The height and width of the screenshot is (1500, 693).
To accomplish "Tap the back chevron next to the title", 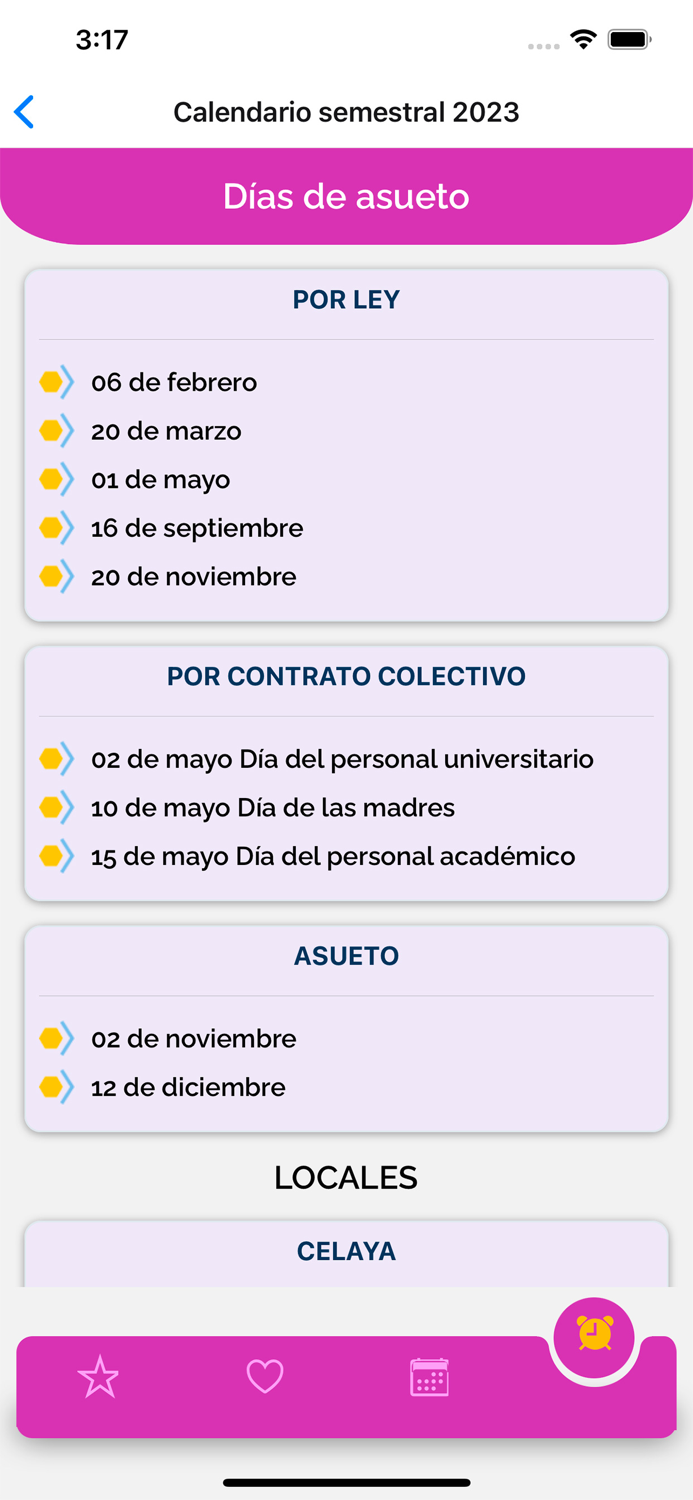I will (25, 112).
